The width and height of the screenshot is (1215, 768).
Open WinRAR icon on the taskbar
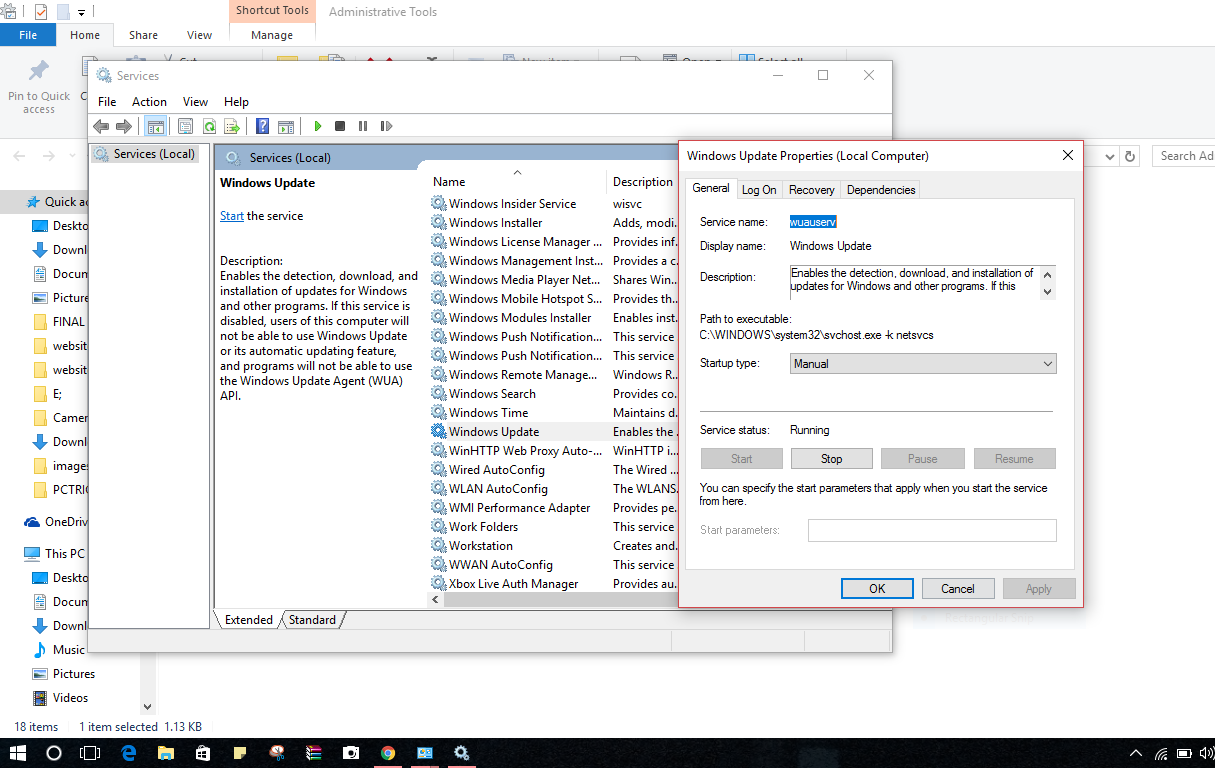[x=314, y=753]
